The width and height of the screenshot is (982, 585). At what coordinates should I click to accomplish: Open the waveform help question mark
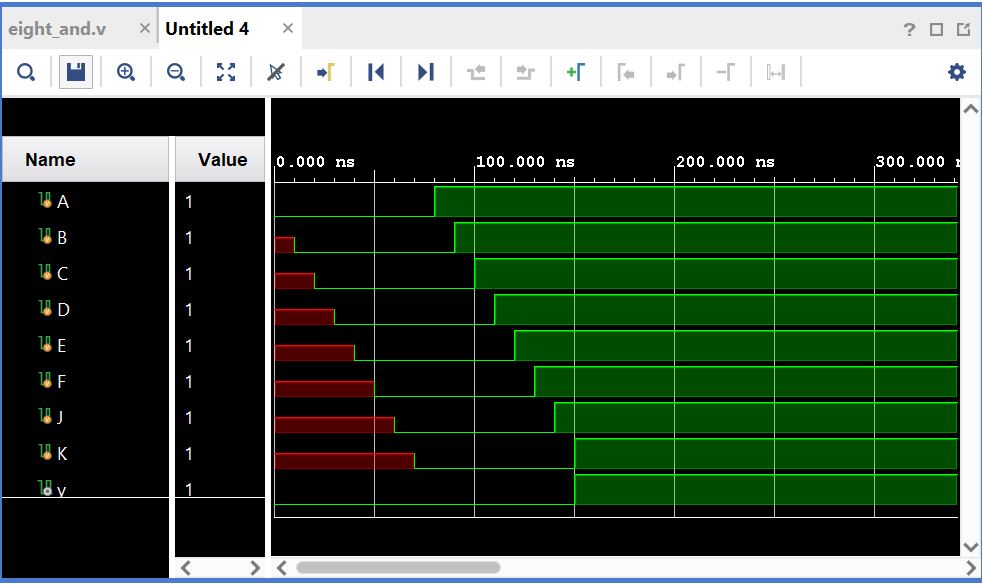pos(909,29)
